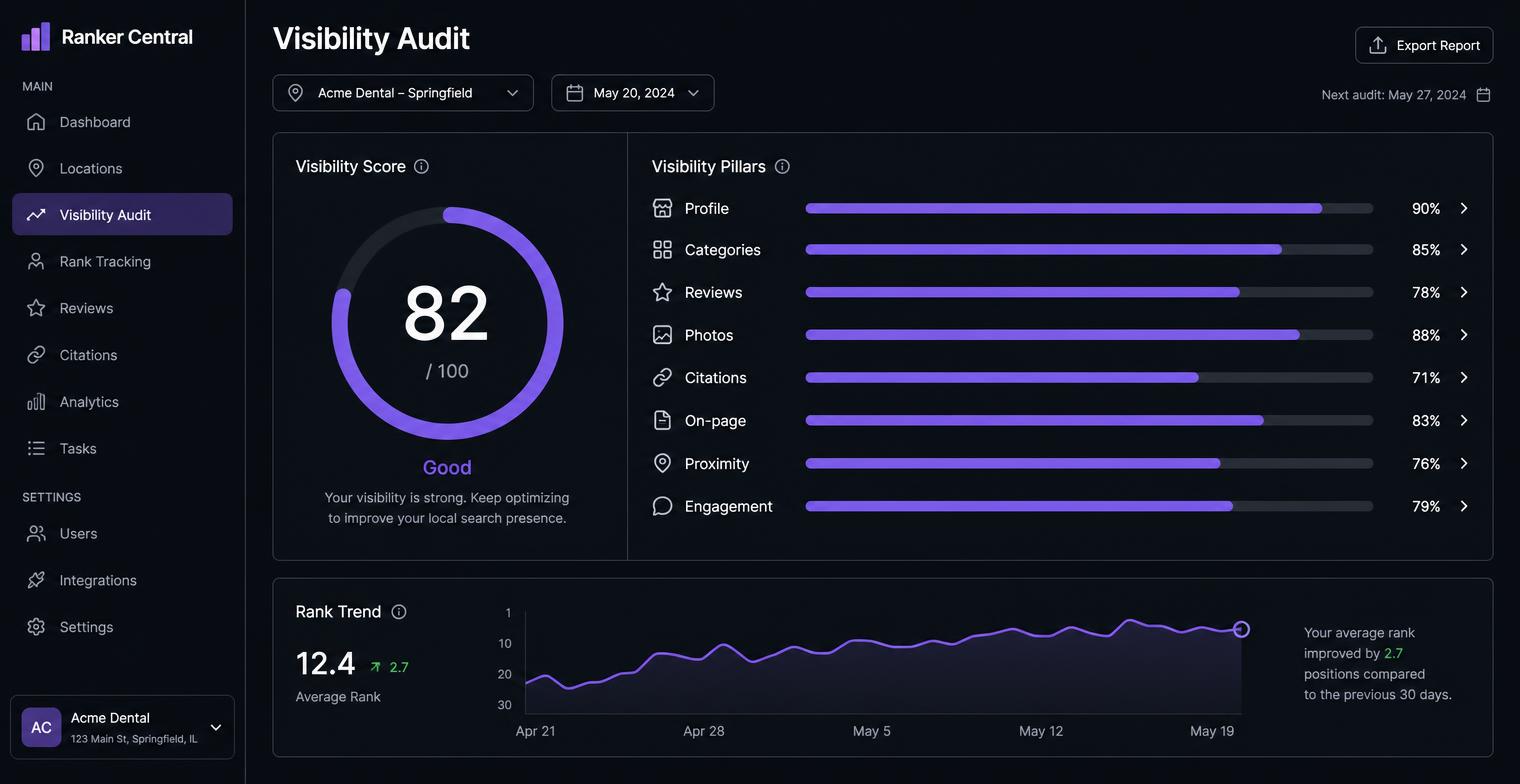Image resolution: width=1520 pixels, height=784 pixels.
Task: Click the 12.4 average rank value
Action: (x=326, y=663)
